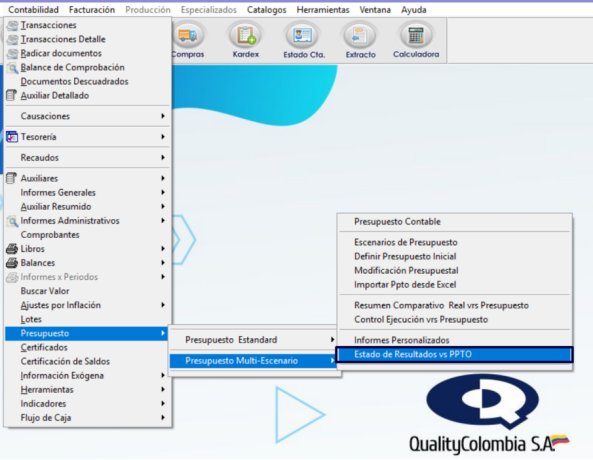Expand the Información Exógena submenu arrow

[163, 375]
